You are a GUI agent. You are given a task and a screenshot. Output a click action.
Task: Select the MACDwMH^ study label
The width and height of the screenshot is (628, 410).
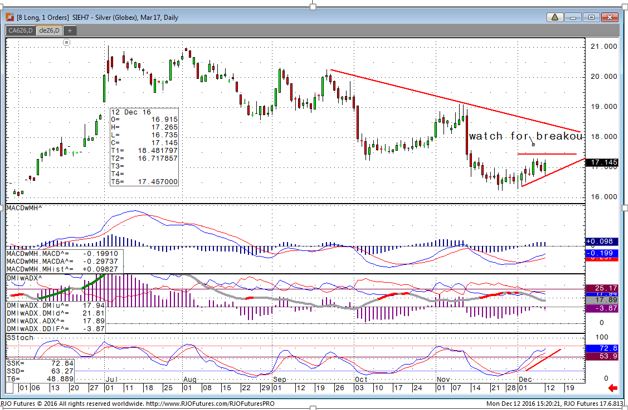(24, 207)
